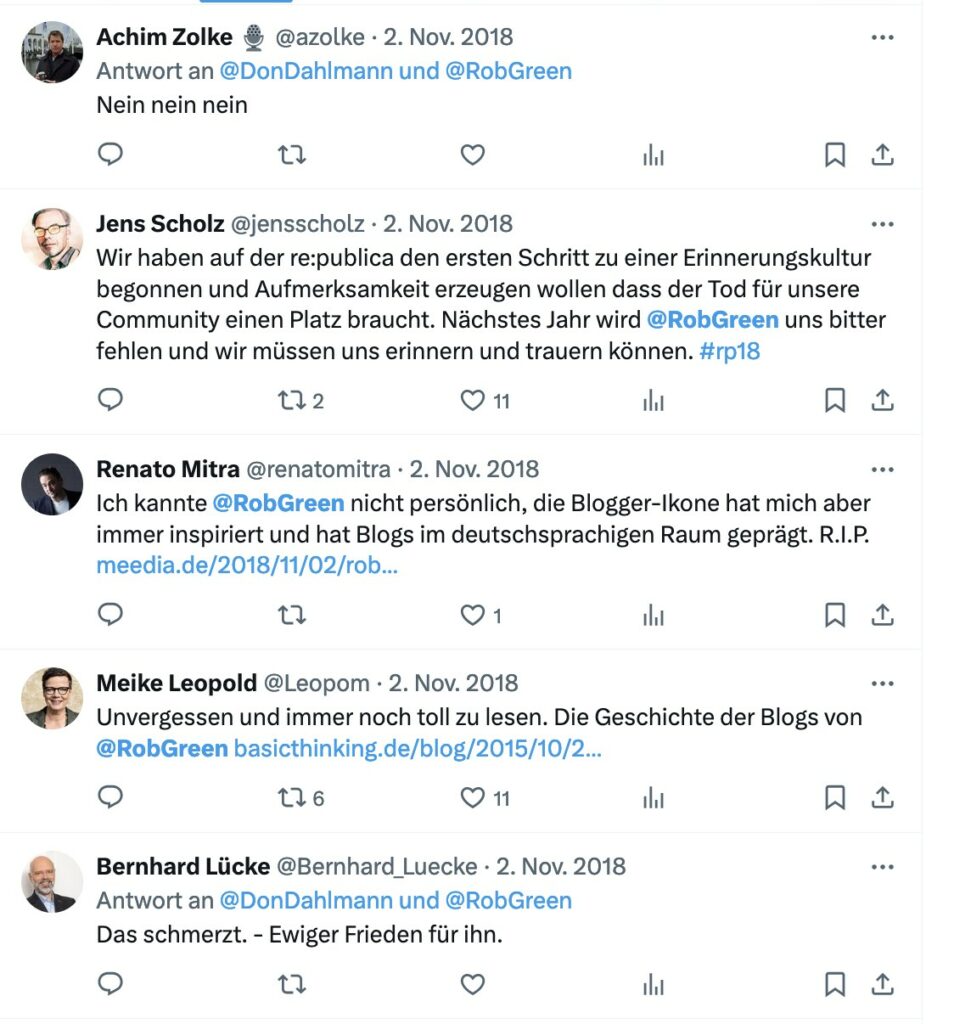Open Jens Scholz's profile picture

pyautogui.click(x=52, y=239)
